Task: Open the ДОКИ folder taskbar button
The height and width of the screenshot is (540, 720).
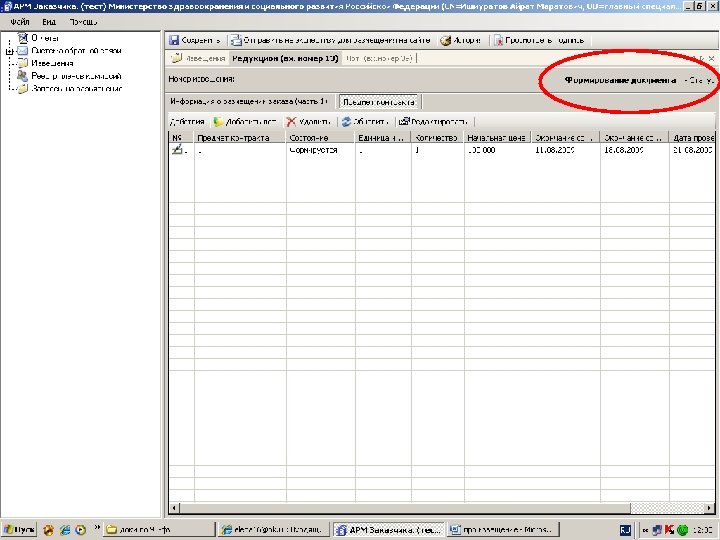Action: pos(158,530)
